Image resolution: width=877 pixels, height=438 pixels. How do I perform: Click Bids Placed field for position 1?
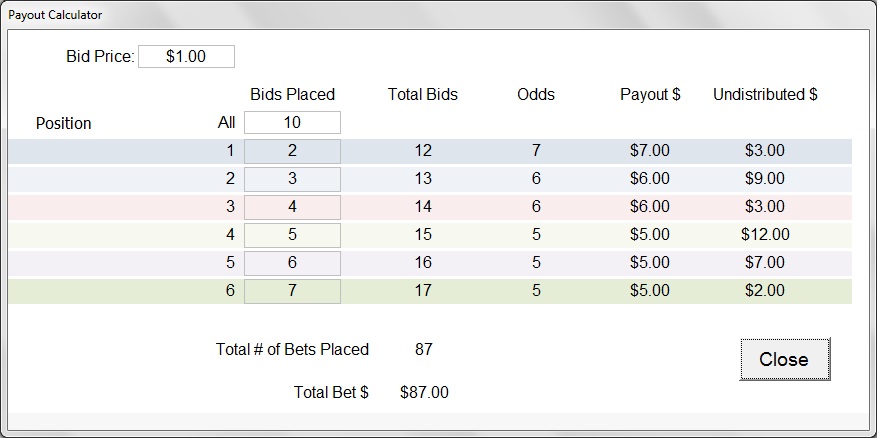(x=292, y=151)
